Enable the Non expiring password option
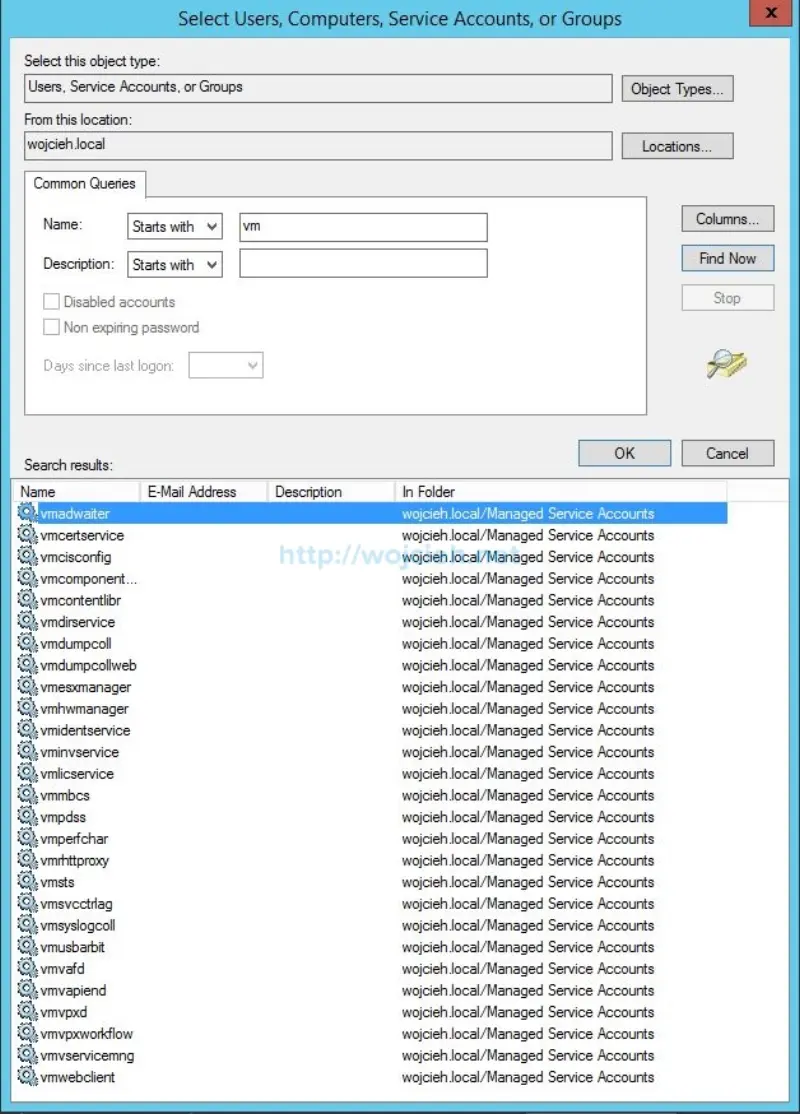This screenshot has height=1114, width=800. click(51, 327)
